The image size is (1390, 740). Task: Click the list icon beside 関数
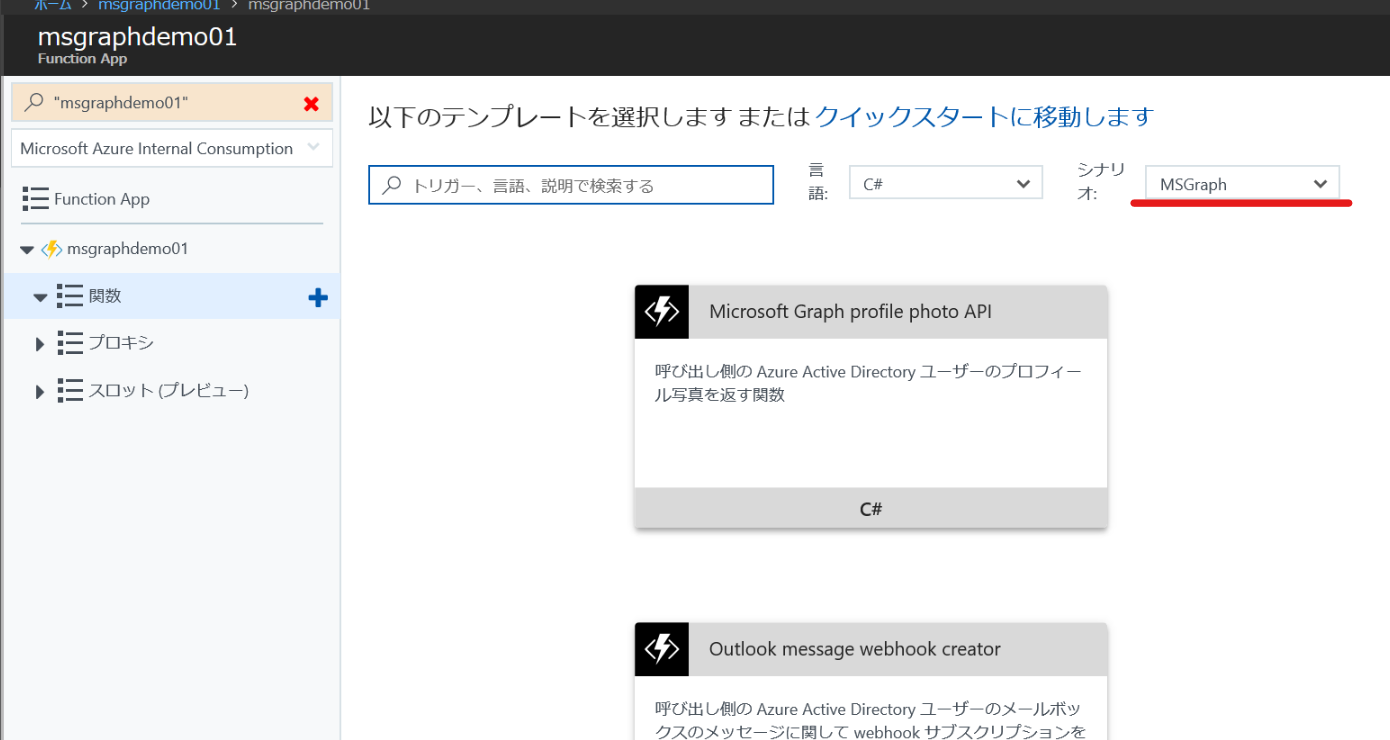(70, 296)
